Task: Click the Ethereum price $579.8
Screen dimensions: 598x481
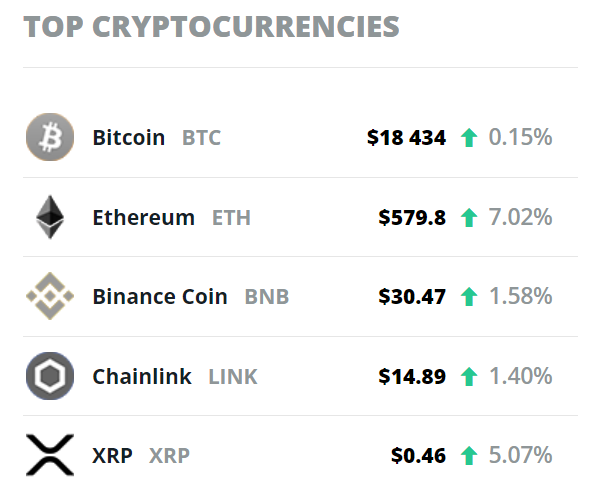Action: 412,218
